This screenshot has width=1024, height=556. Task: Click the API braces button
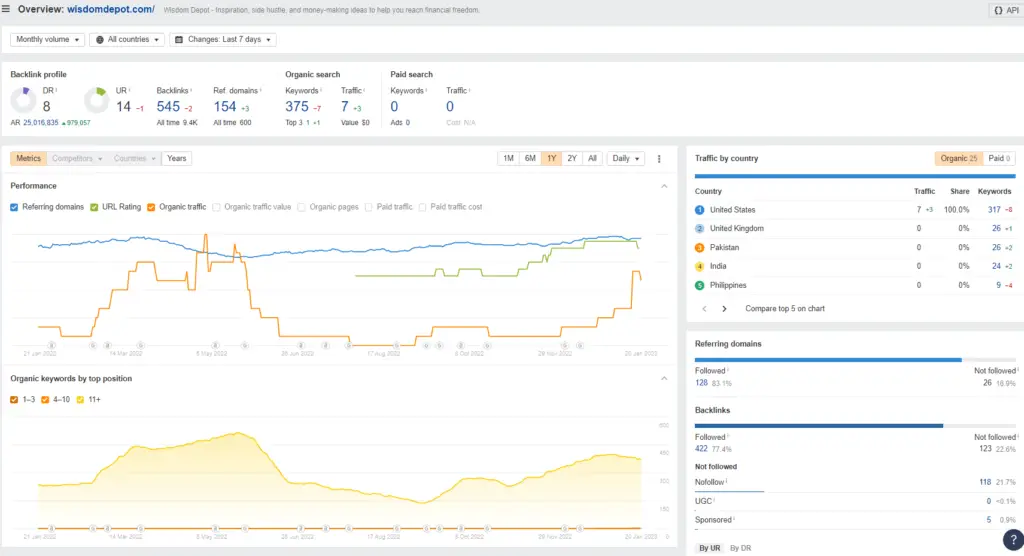[x=1006, y=10]
